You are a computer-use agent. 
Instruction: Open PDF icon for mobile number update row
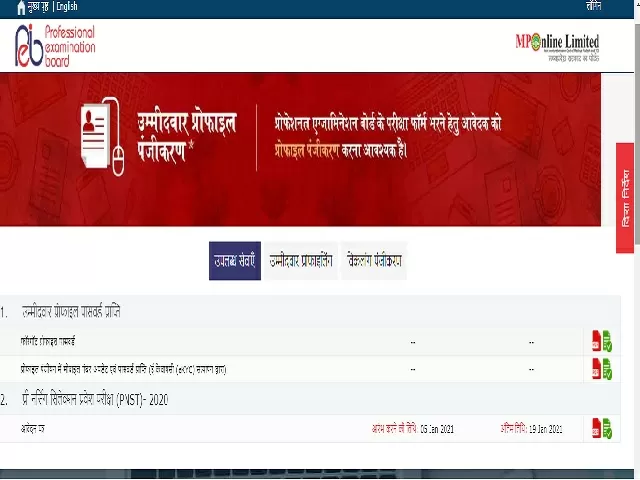596,369
